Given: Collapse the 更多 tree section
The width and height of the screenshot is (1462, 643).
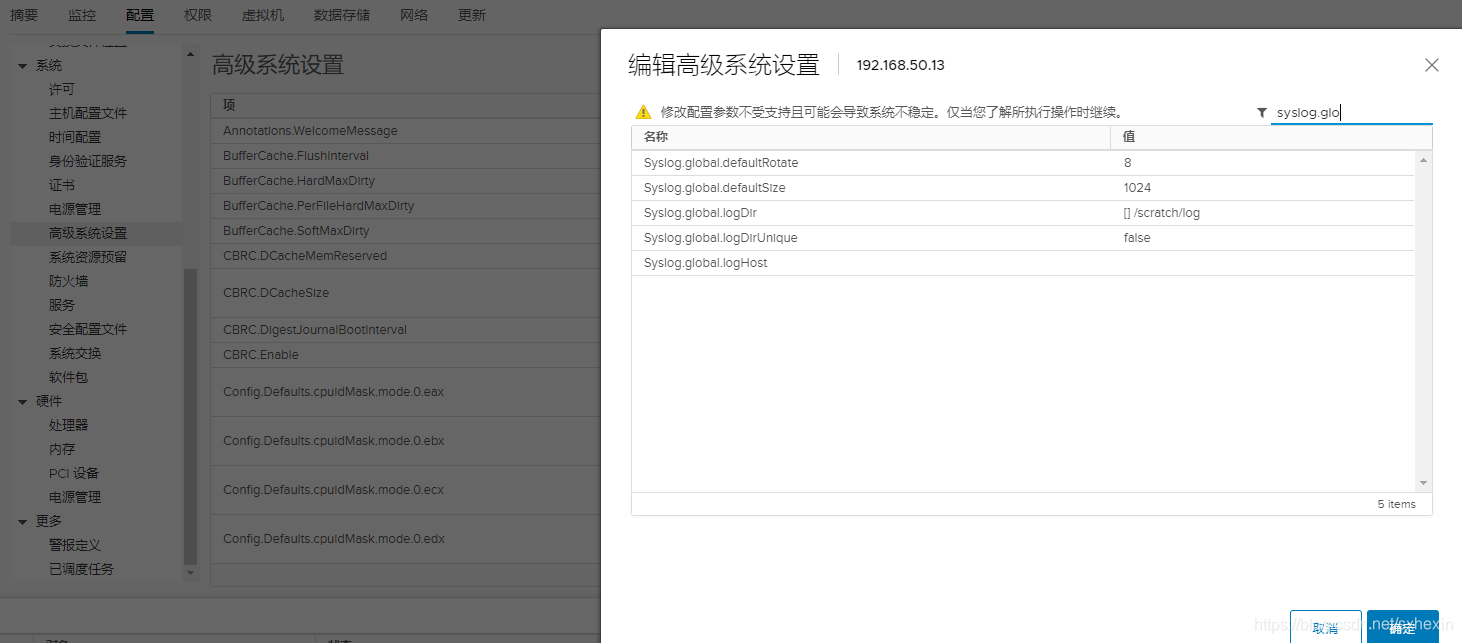Looking at the screenshot, I should [x=22, y=522].
